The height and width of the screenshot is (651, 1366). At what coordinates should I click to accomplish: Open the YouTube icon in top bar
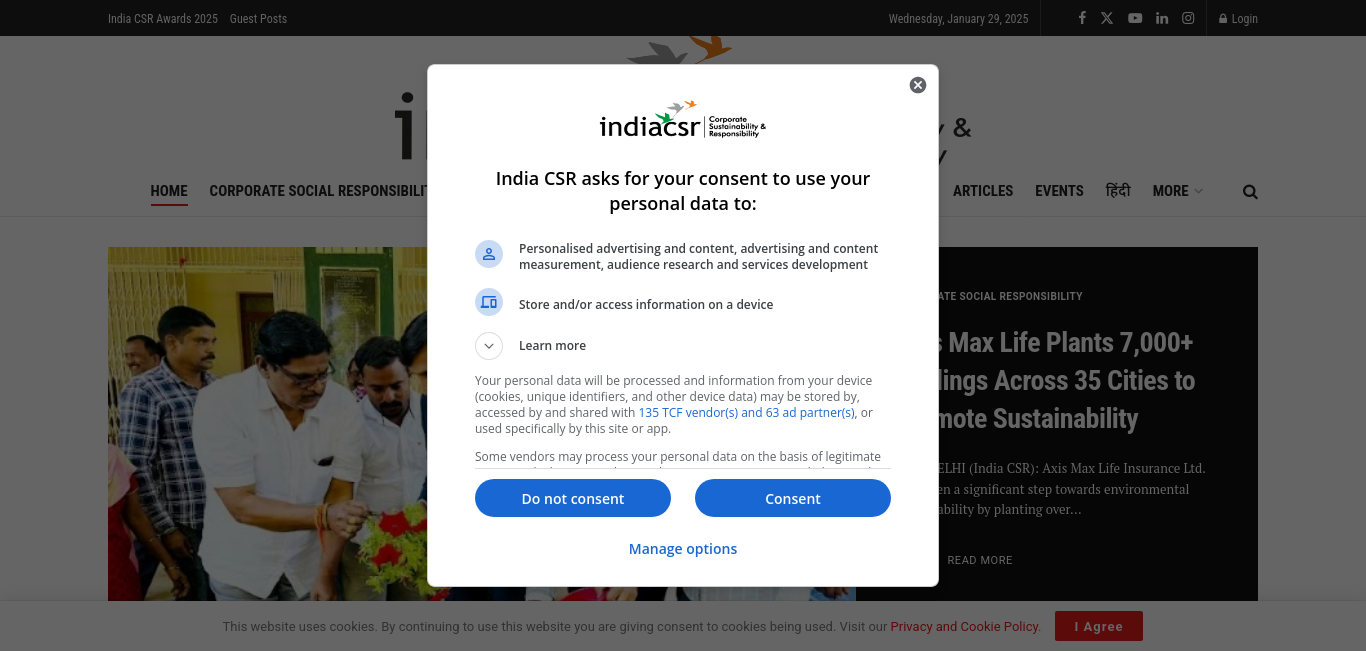pyautogui.click(x=1135, y=18)
